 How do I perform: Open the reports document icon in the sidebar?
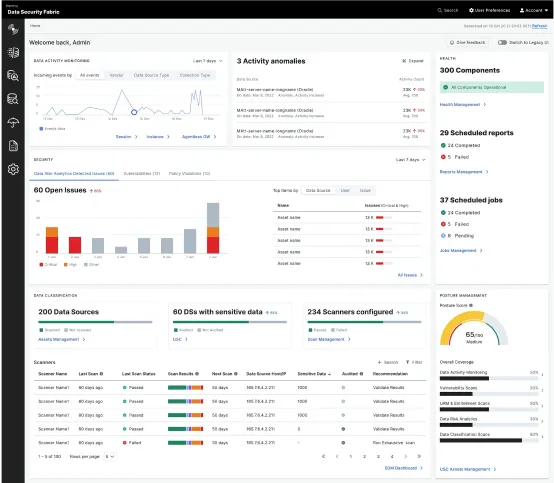pos(13,146)
